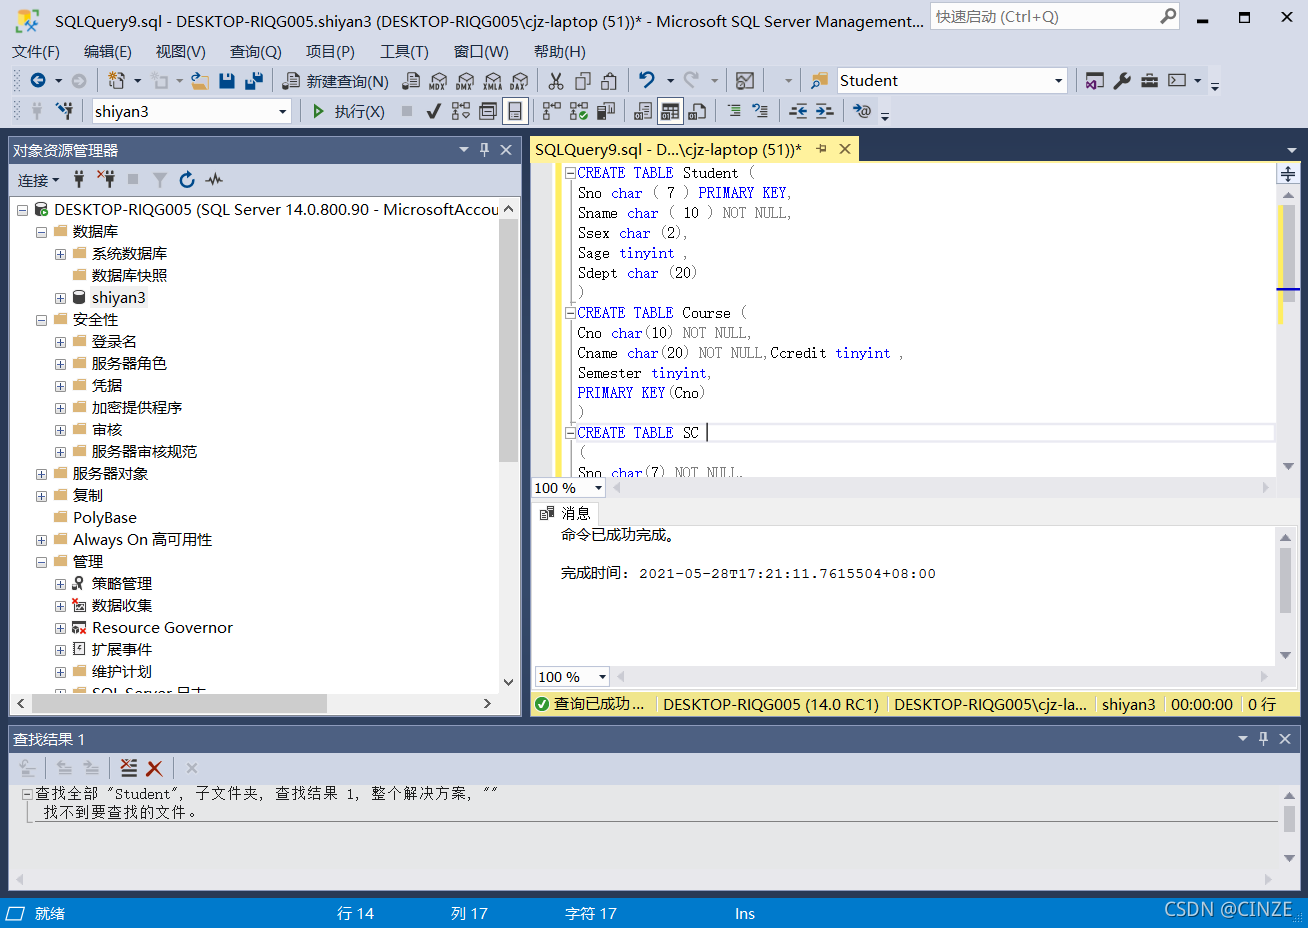
Task: Close the SQLQuery9.sql tab
Action: tap(845, 149)
